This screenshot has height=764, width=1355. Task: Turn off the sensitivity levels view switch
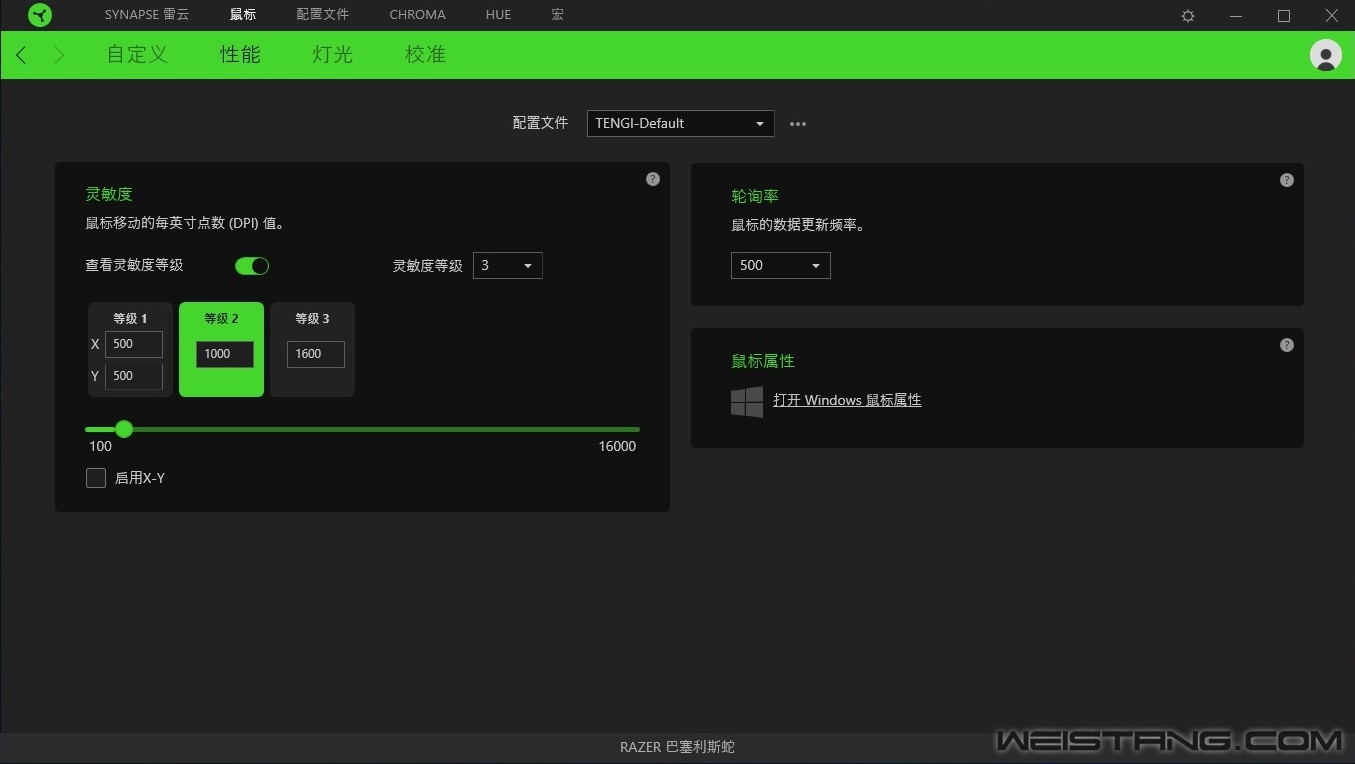(252, 266)
